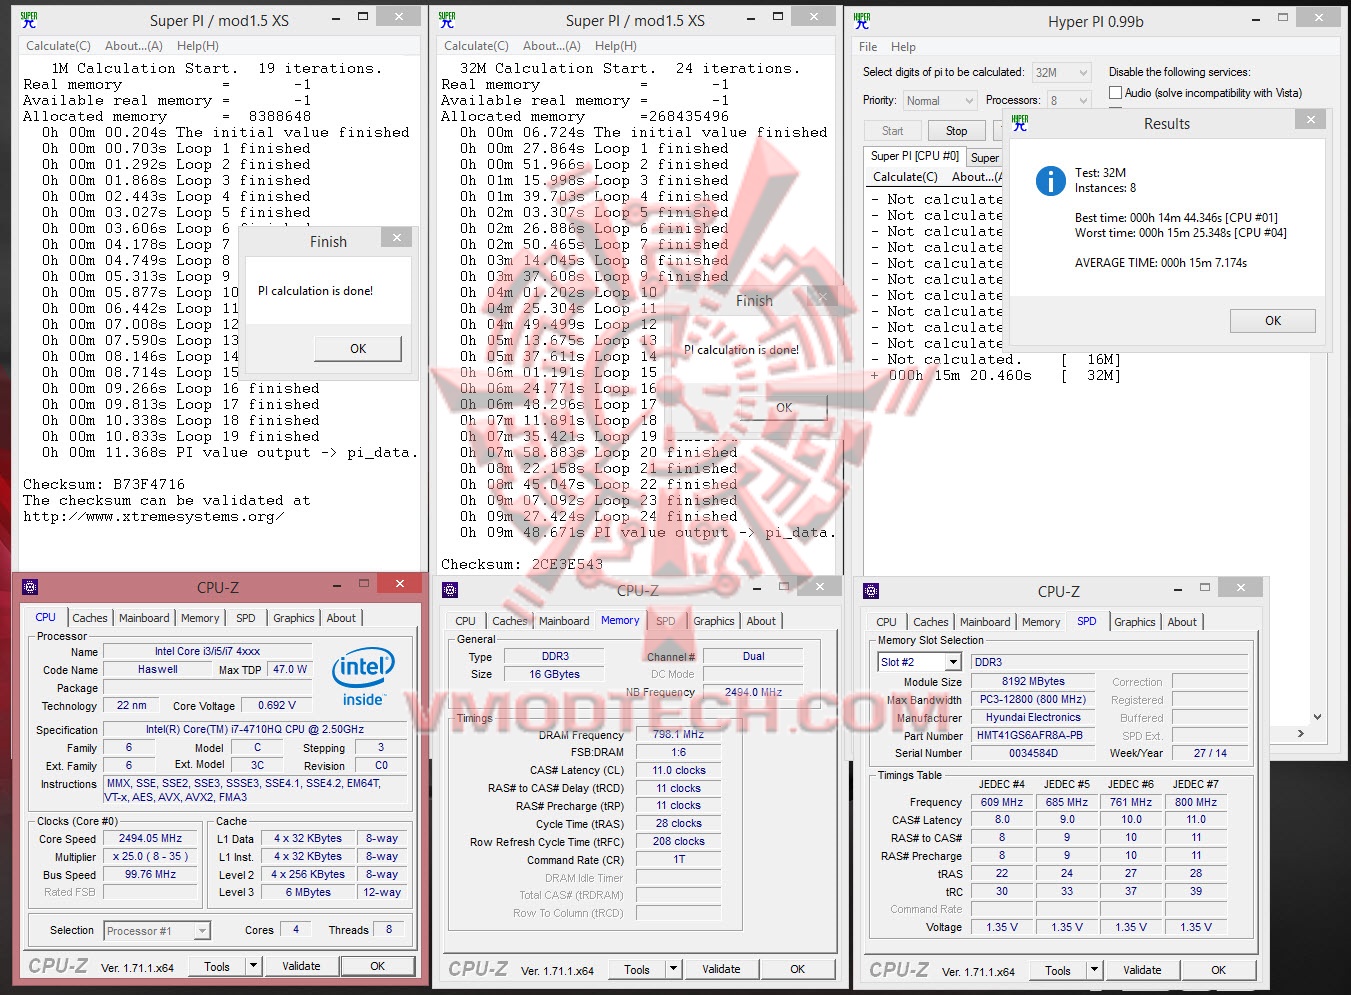Click the '0034584D' serial number value
This screenshot has width=1351, height=995.
[1033, 753]
